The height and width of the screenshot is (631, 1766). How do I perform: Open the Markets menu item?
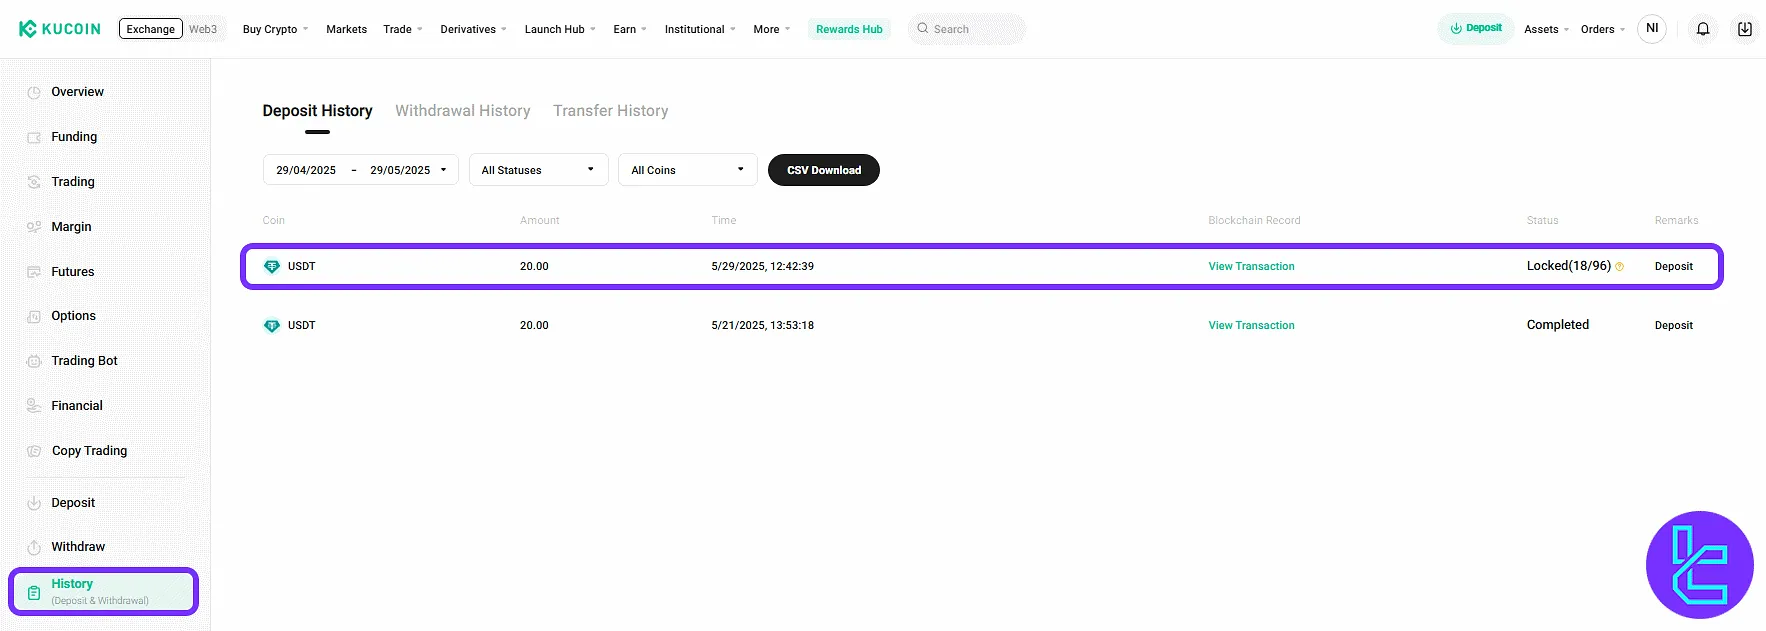coord(346,29)
